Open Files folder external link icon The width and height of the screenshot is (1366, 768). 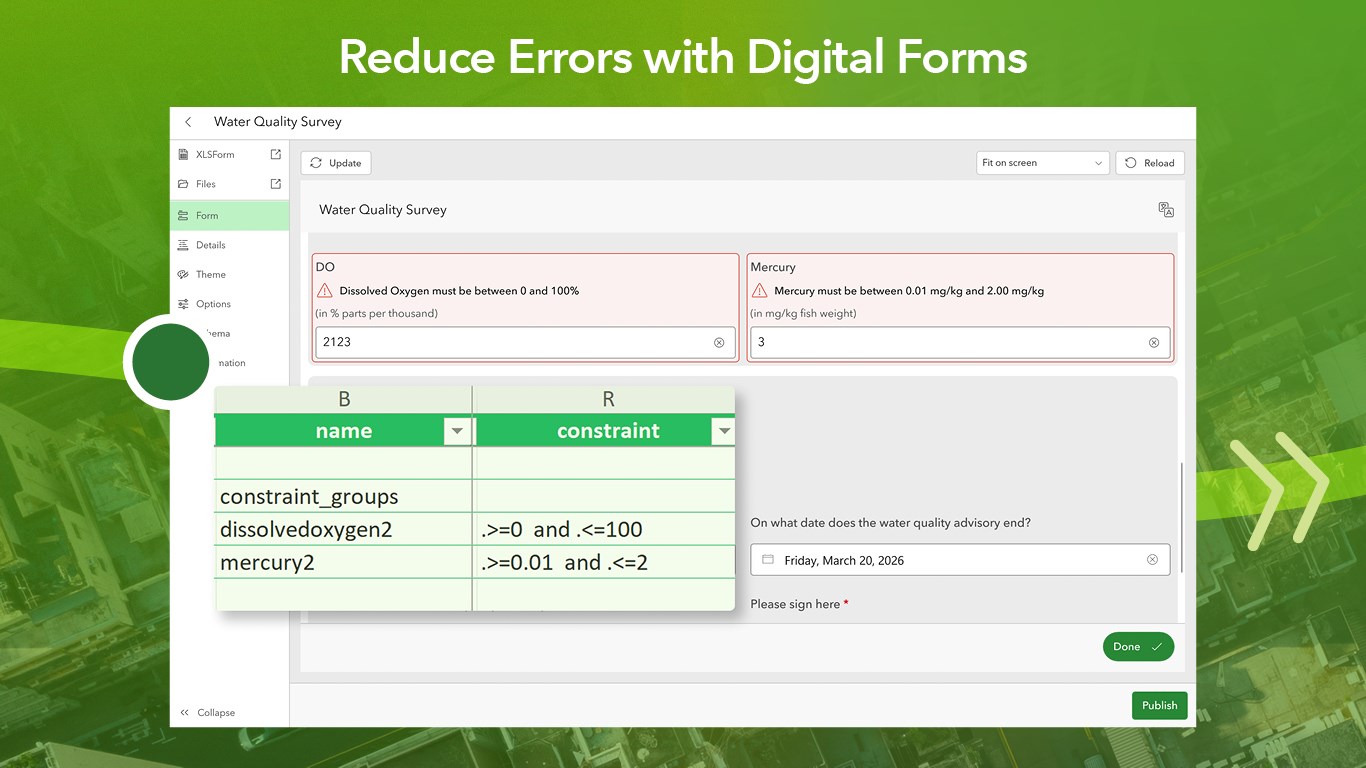click(x=276, y=184)
